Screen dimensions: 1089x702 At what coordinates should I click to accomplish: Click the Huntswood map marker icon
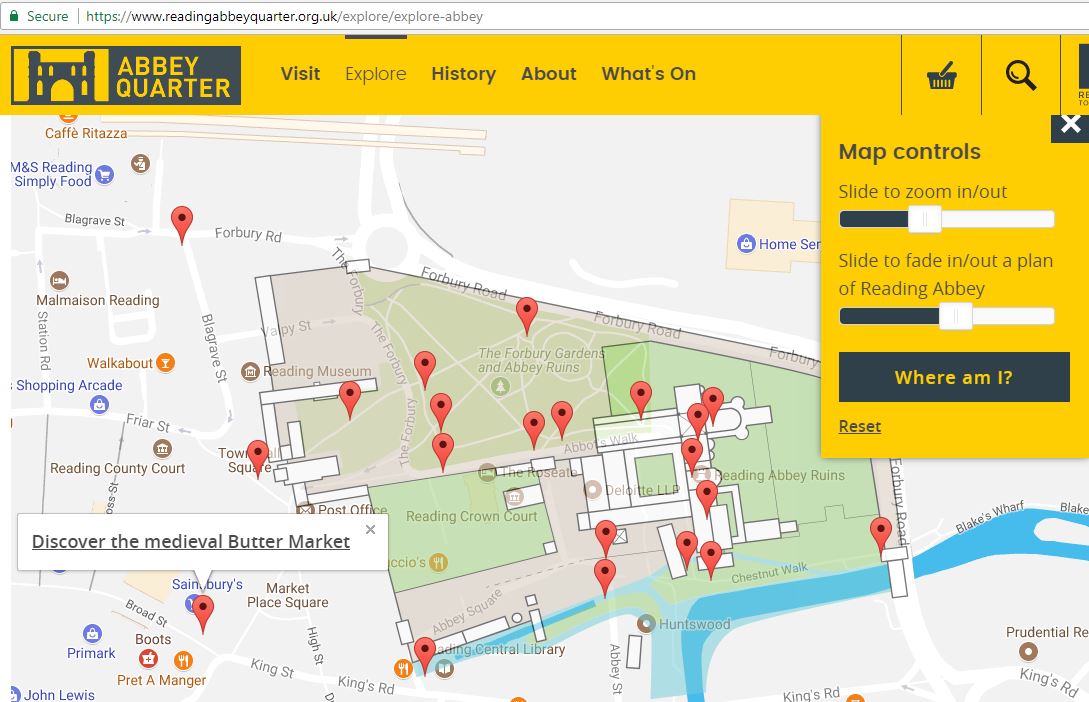tap(646, 623)
